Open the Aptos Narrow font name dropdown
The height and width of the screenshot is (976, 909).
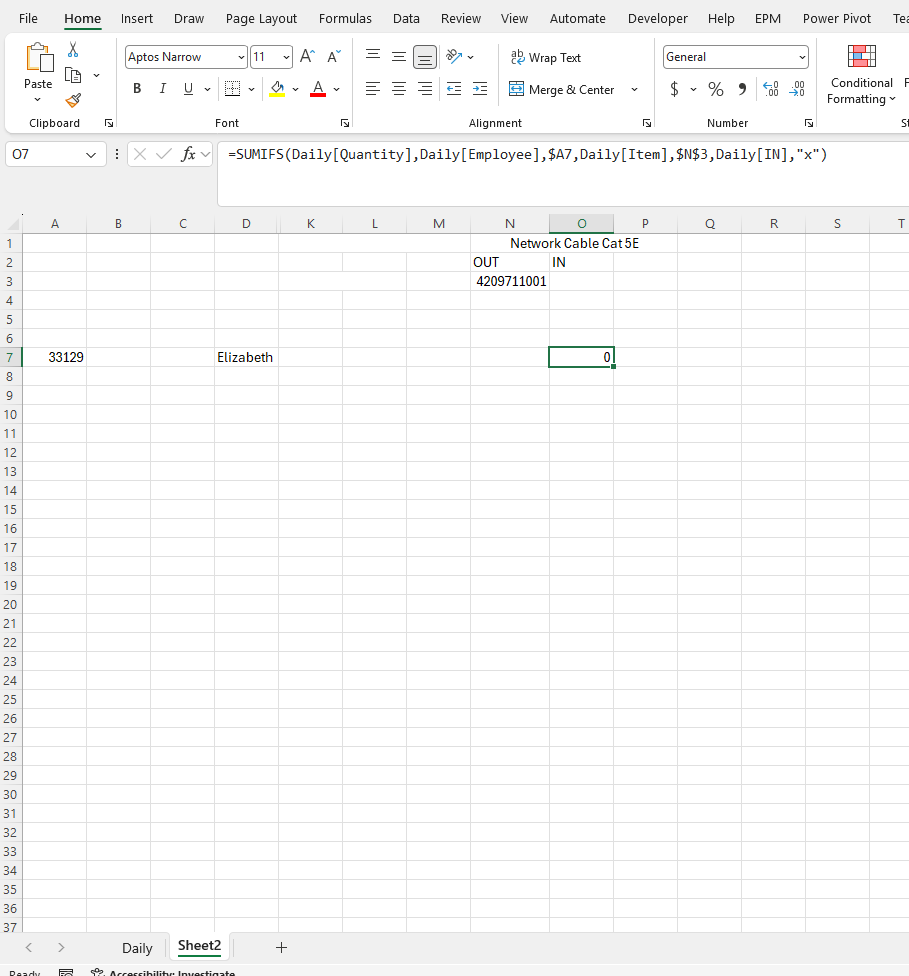click(242, 57)
